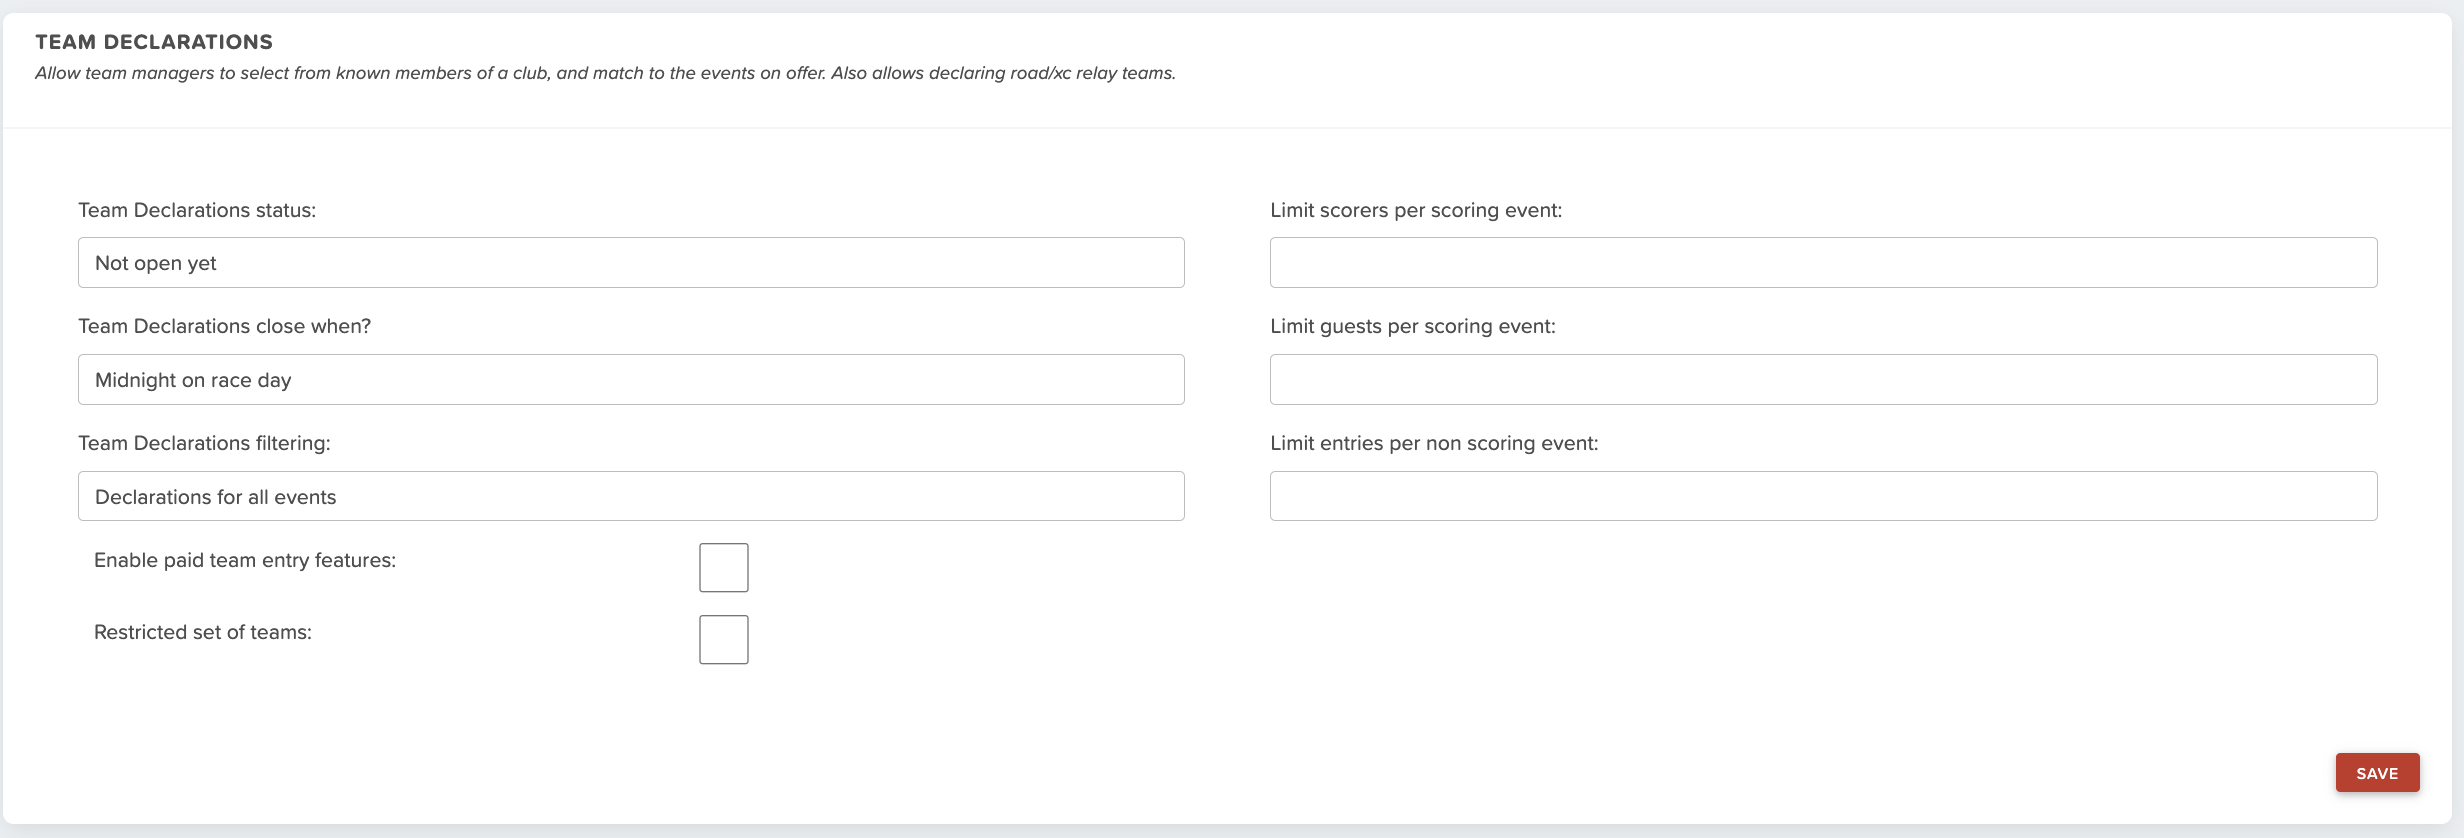Click the 'Limit scorers per scoring event:' label
The image size is (2464, 838).
pyautogui.click(x=1416, y=210)
